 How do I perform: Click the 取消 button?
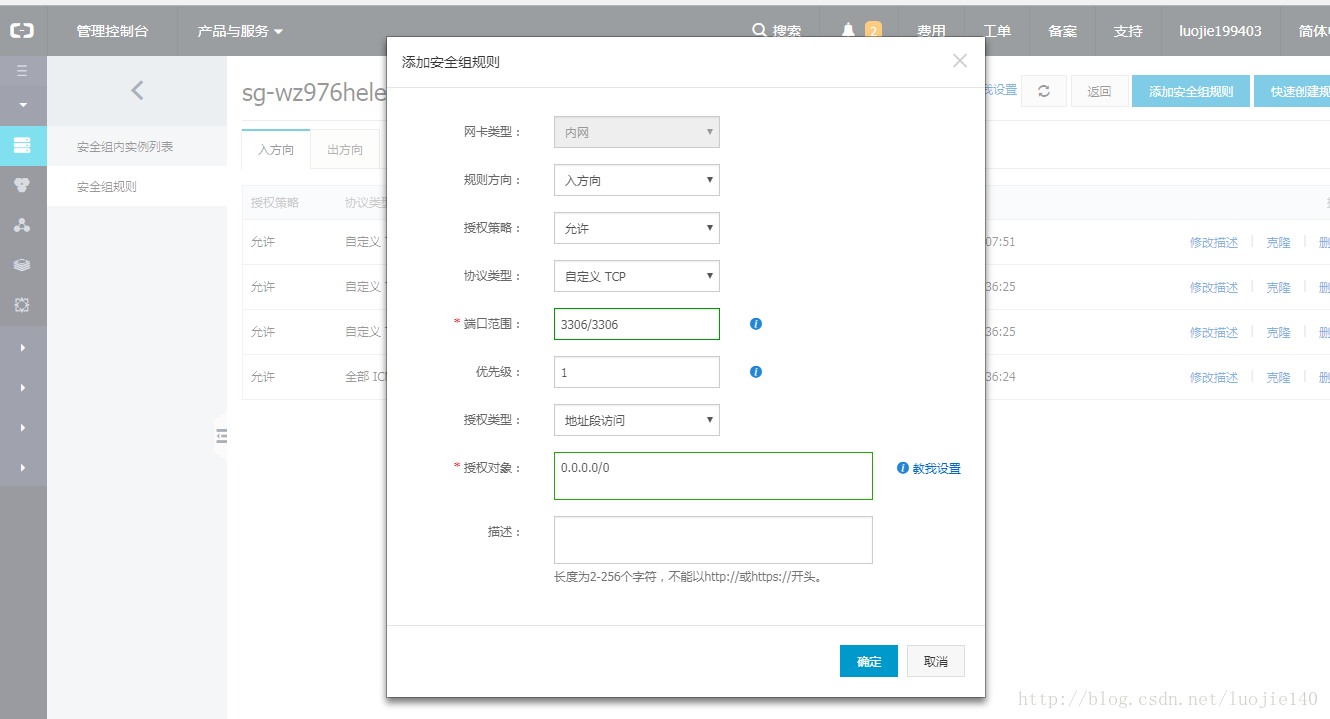tap(936, 661)
